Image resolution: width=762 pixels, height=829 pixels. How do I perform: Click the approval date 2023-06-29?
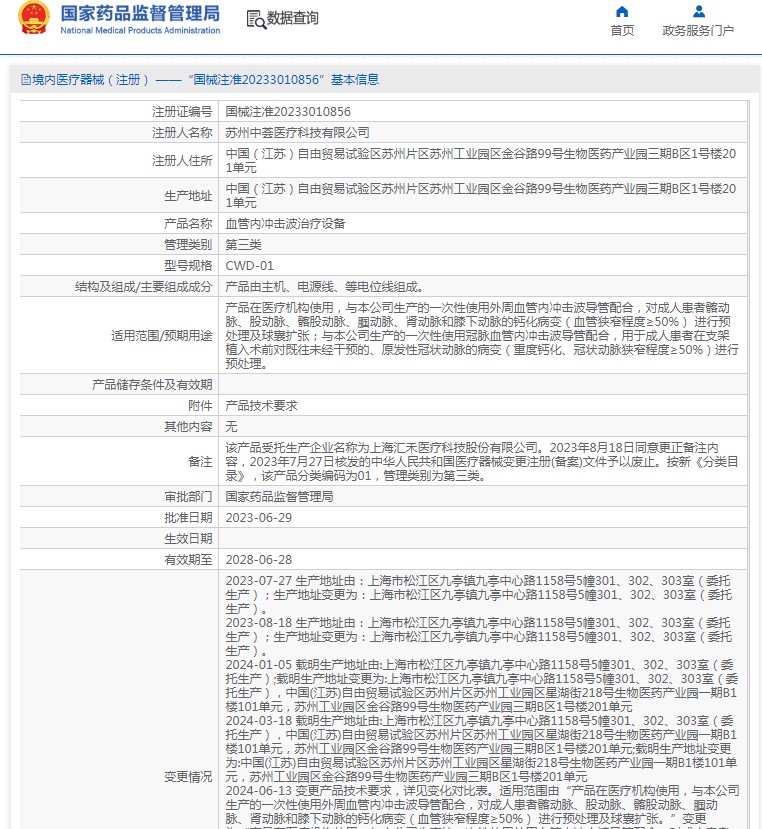tap(259, 517)
